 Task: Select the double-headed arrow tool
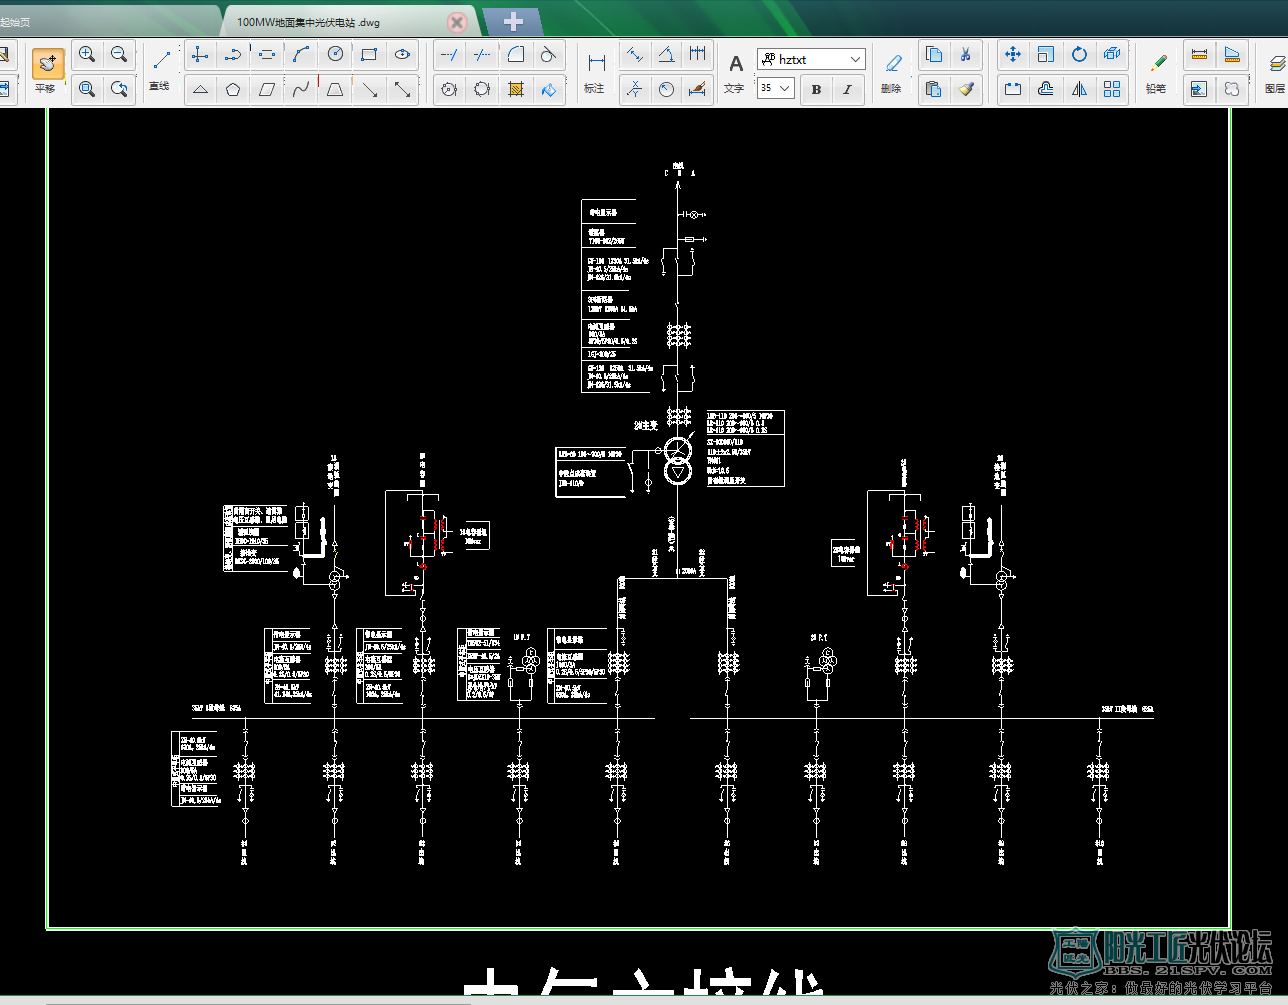[402, 89]
